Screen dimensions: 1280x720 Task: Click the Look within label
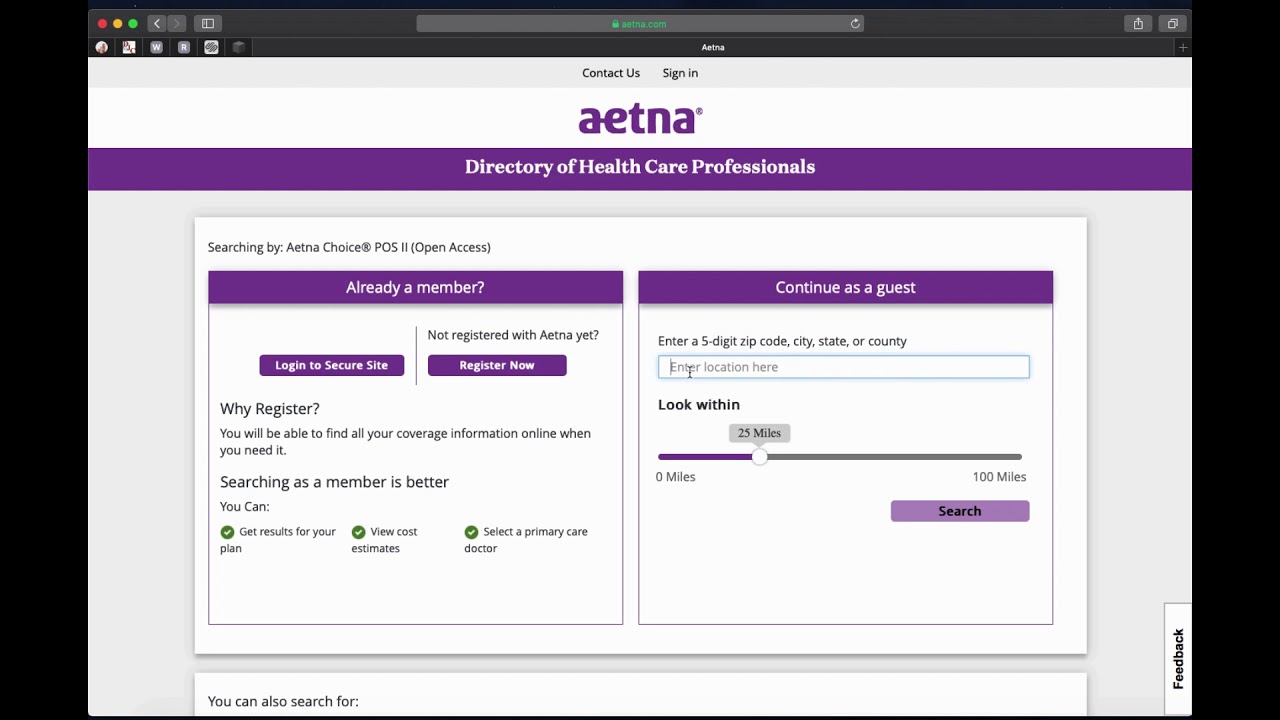pyautogui.click(x=699, y=405)
